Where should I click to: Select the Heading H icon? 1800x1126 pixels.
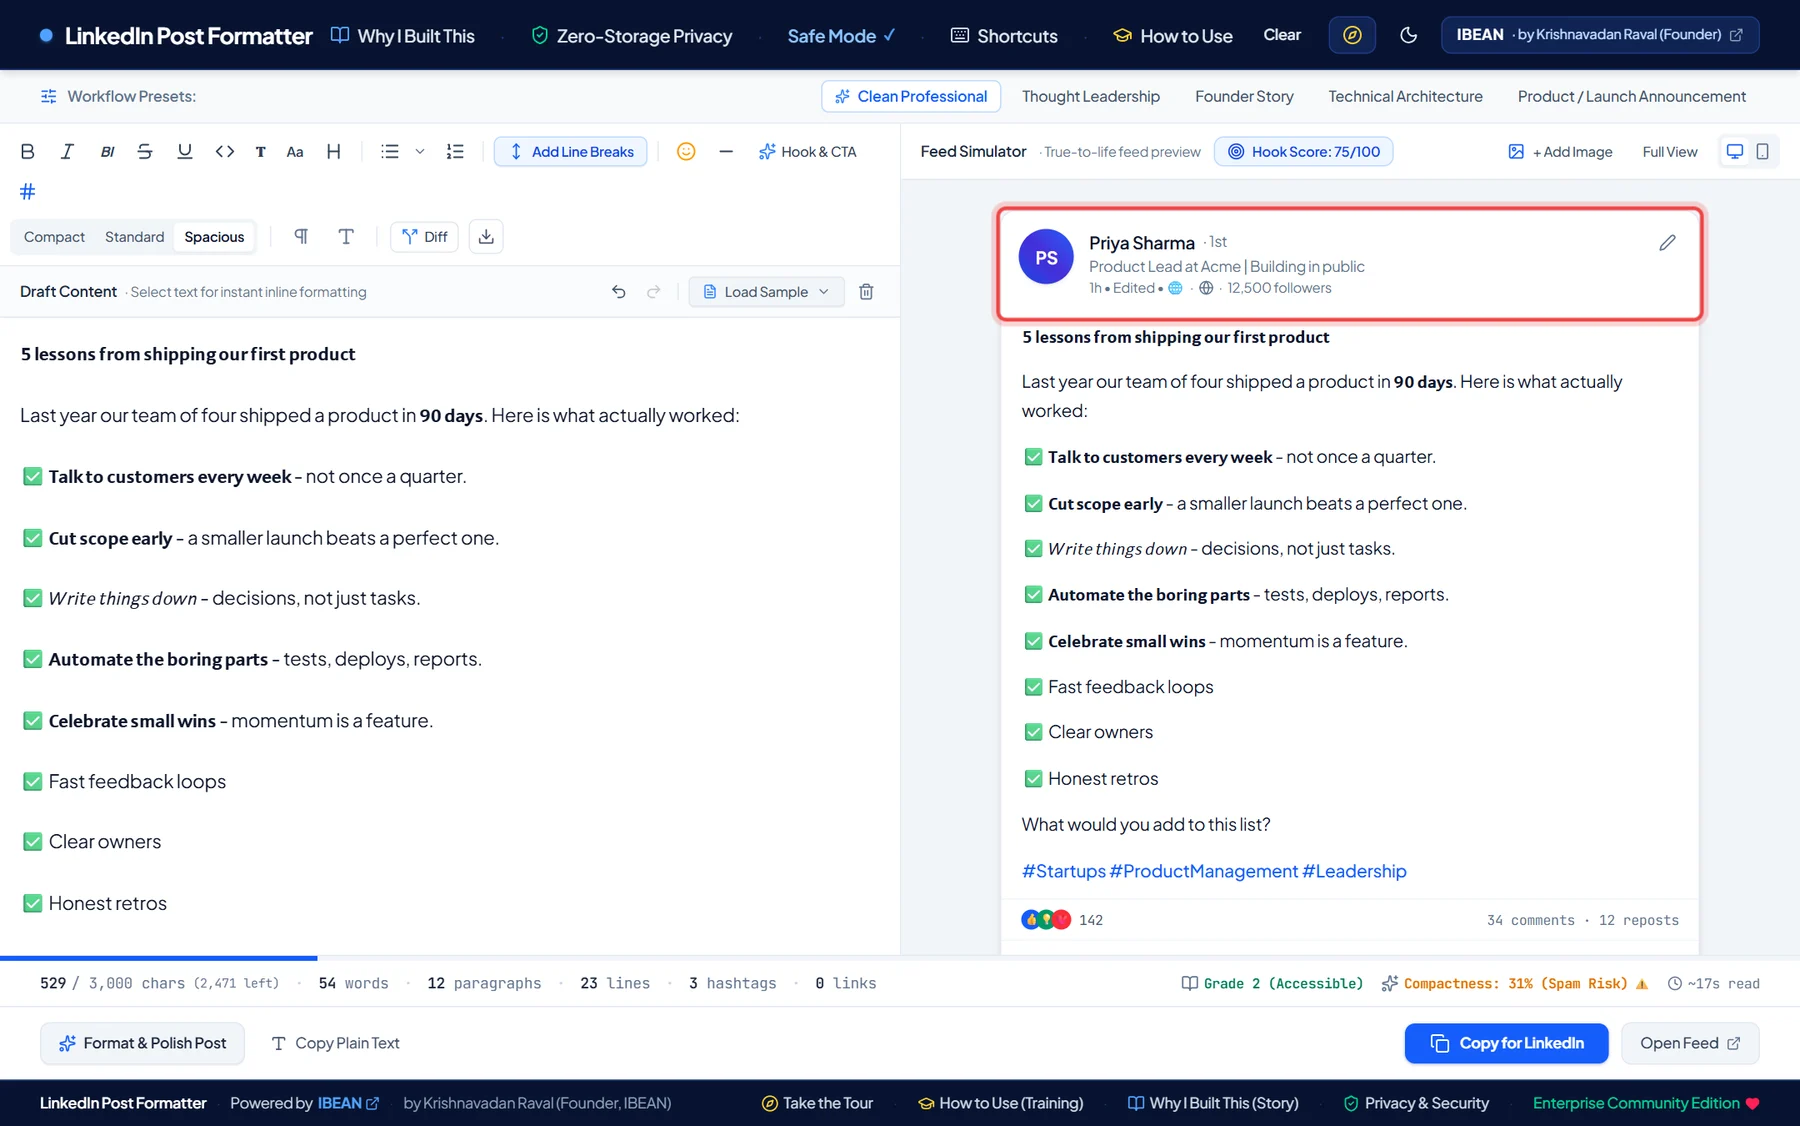point(334,152)
